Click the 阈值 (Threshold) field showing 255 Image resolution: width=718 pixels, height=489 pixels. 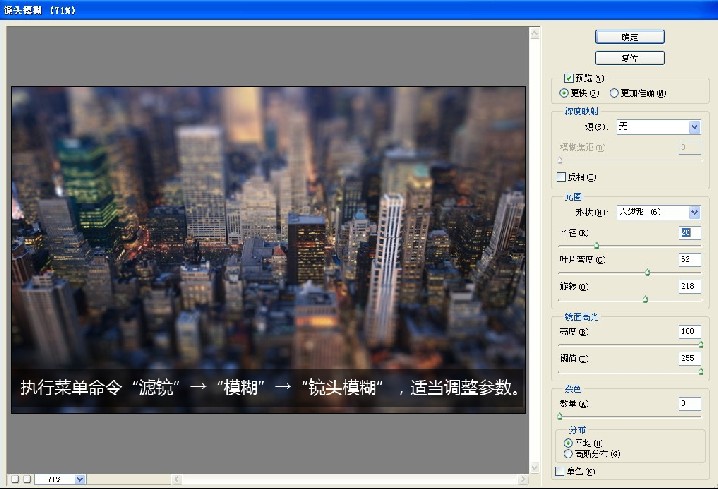(x=689, y=358)
